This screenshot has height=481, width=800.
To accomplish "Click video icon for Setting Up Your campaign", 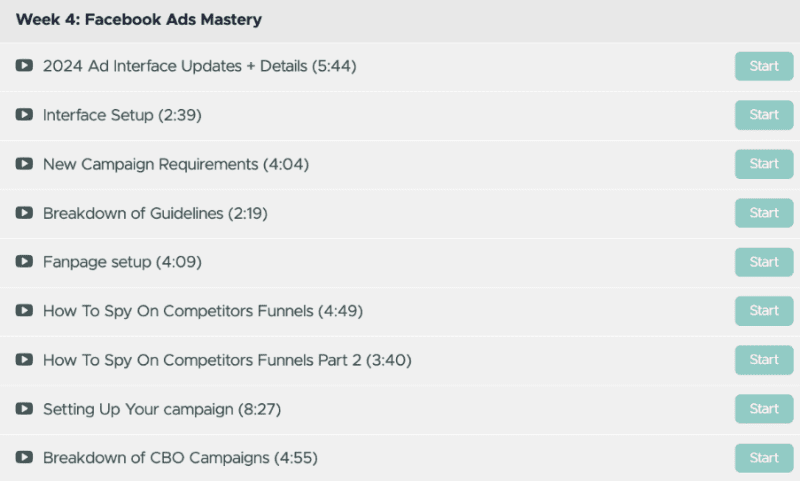I will click(24, 409).
